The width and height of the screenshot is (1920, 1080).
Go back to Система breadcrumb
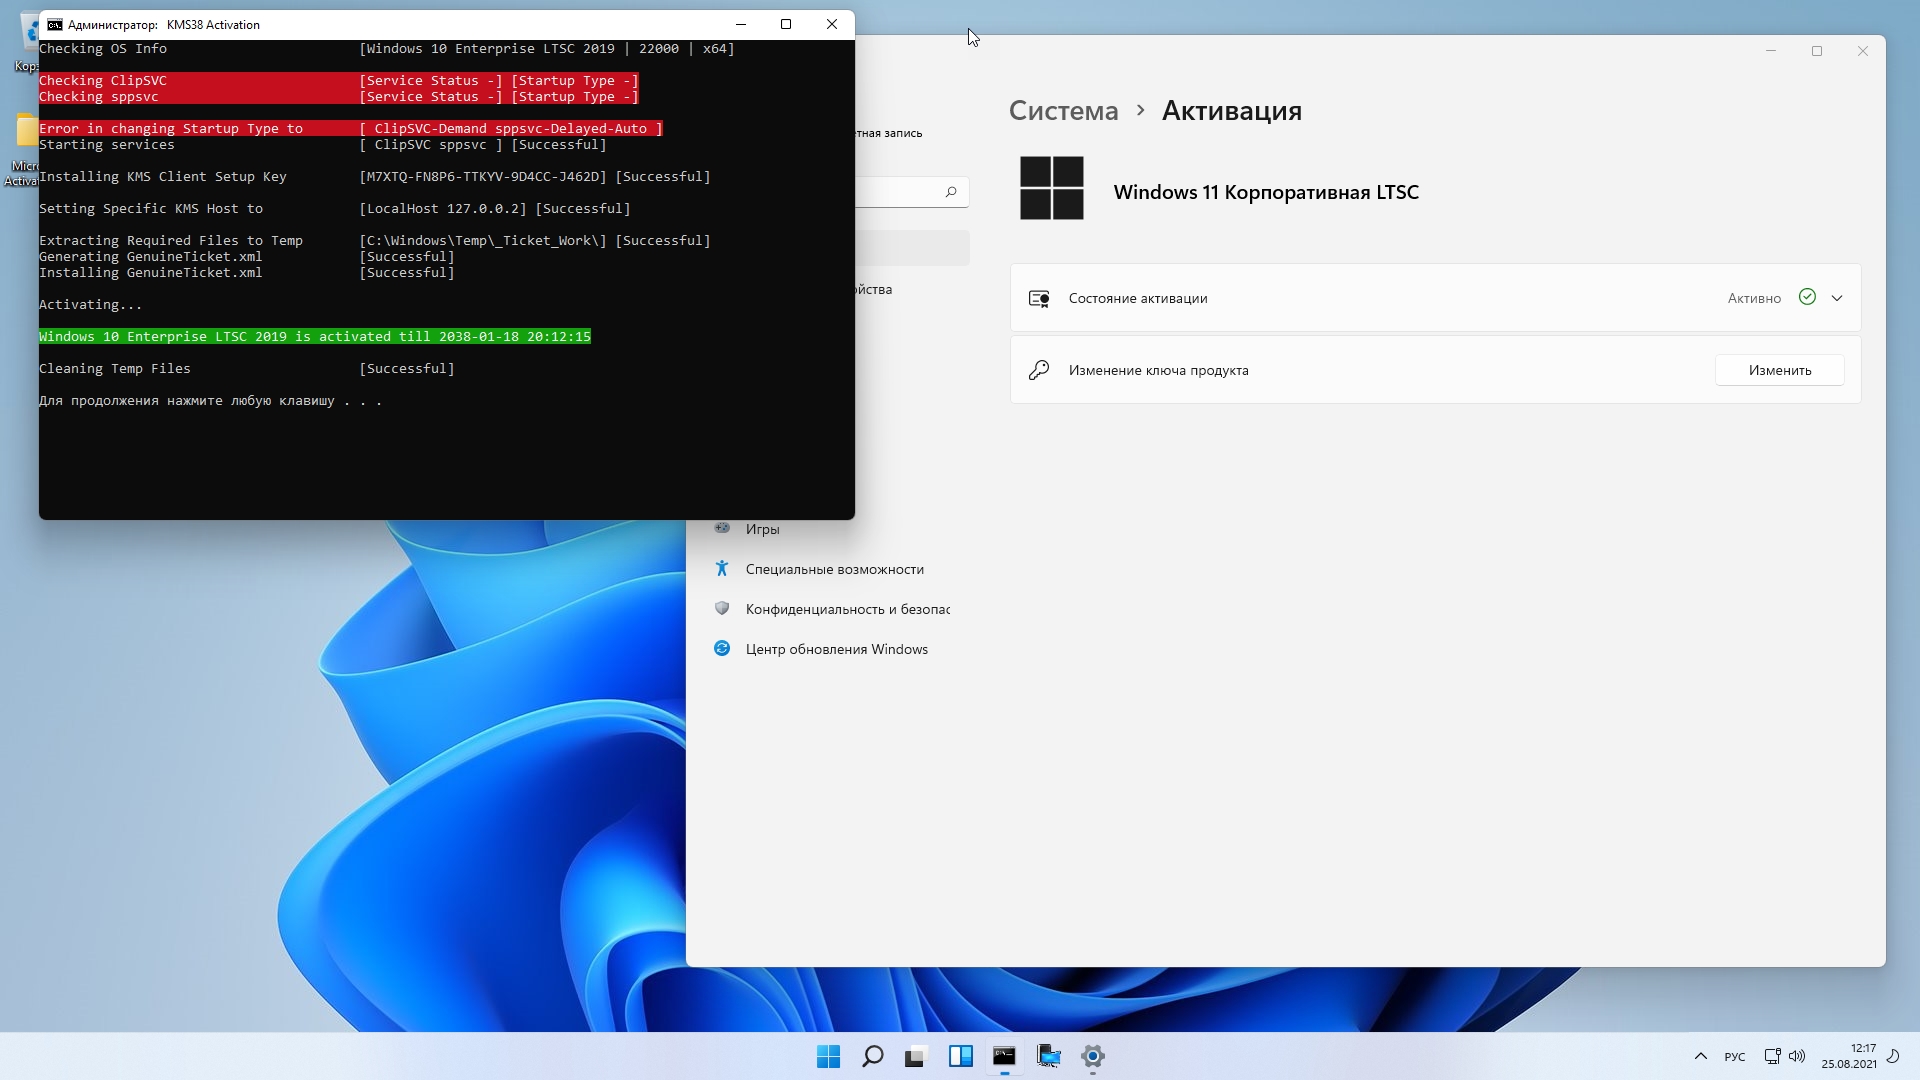1063,111
